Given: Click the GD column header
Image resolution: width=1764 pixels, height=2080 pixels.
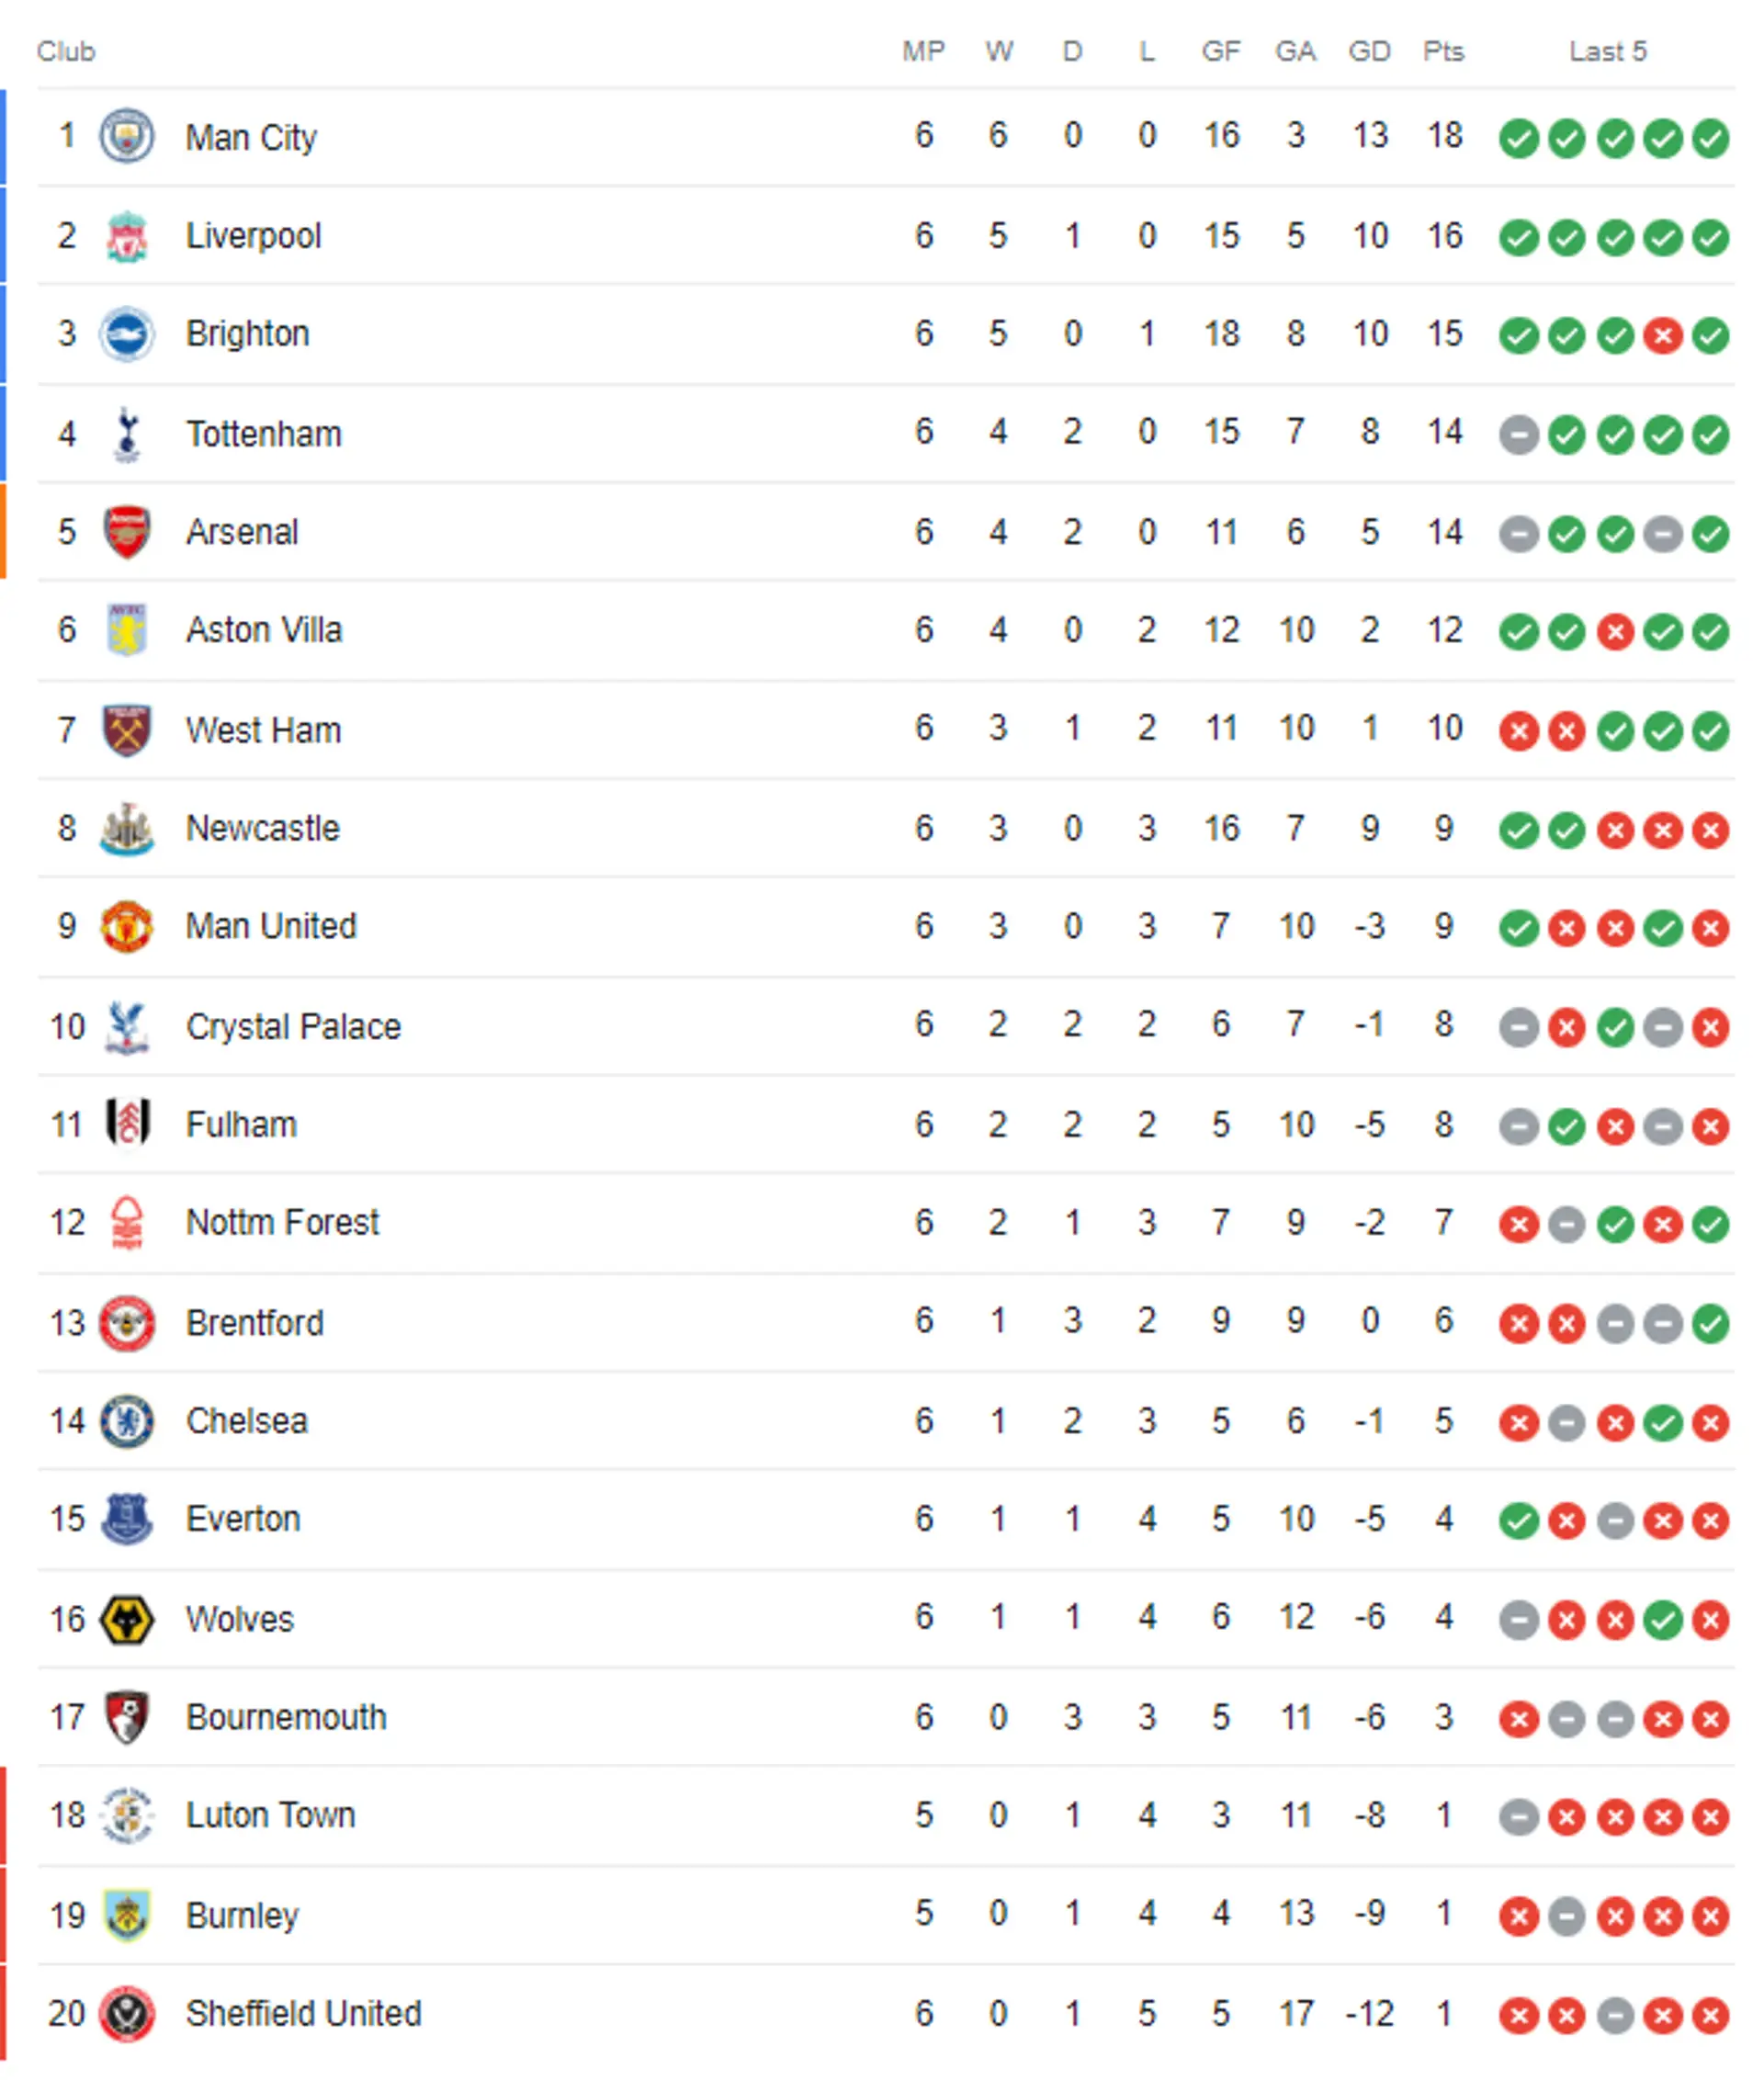Looking at the screenshot, I should pos(1370,51).
